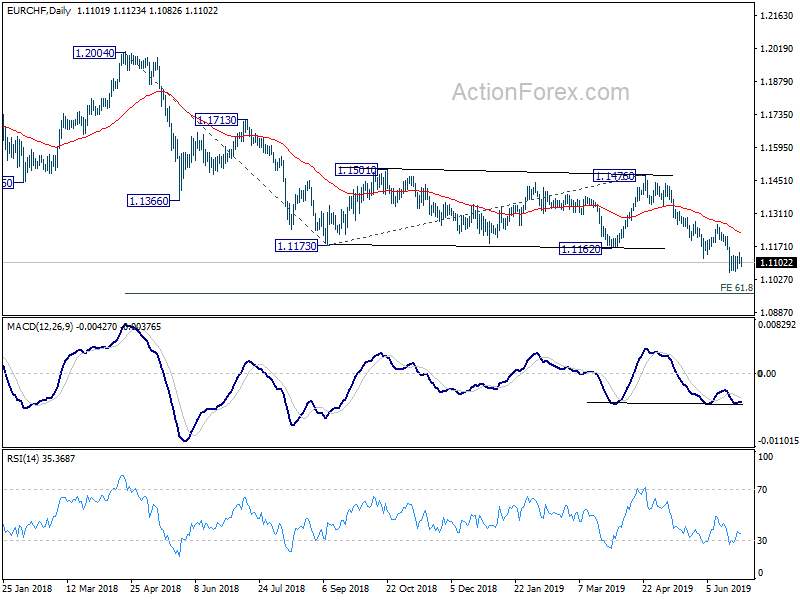Screen dimensions: 800x600
Task: Click the 25 Apr 2018 date label
Action: click(x=156, y=588)
